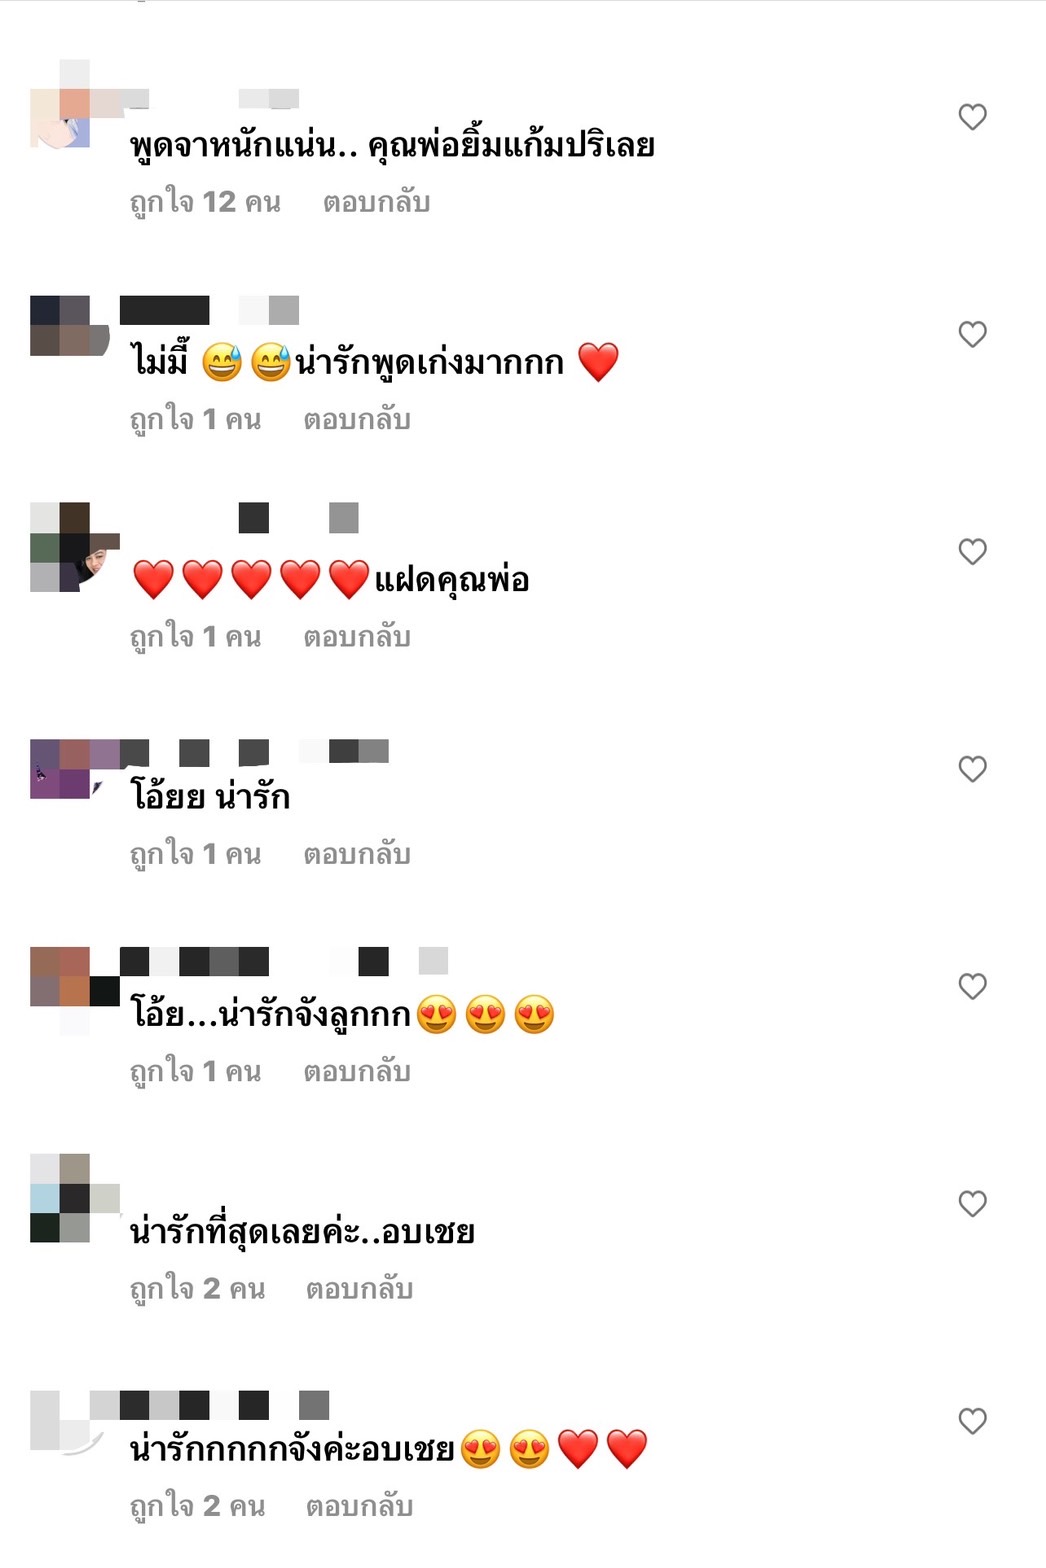Tap heart icon next to 'โอ้ยย น่ารัก'
1046x1568 pixels.
pos(972,769)
